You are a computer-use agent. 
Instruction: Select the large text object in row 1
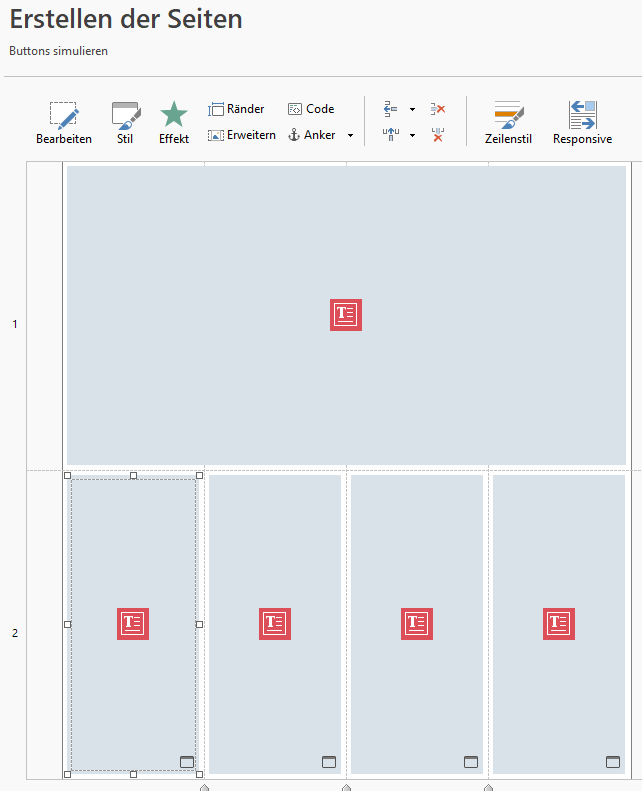(x=346, y=315)
